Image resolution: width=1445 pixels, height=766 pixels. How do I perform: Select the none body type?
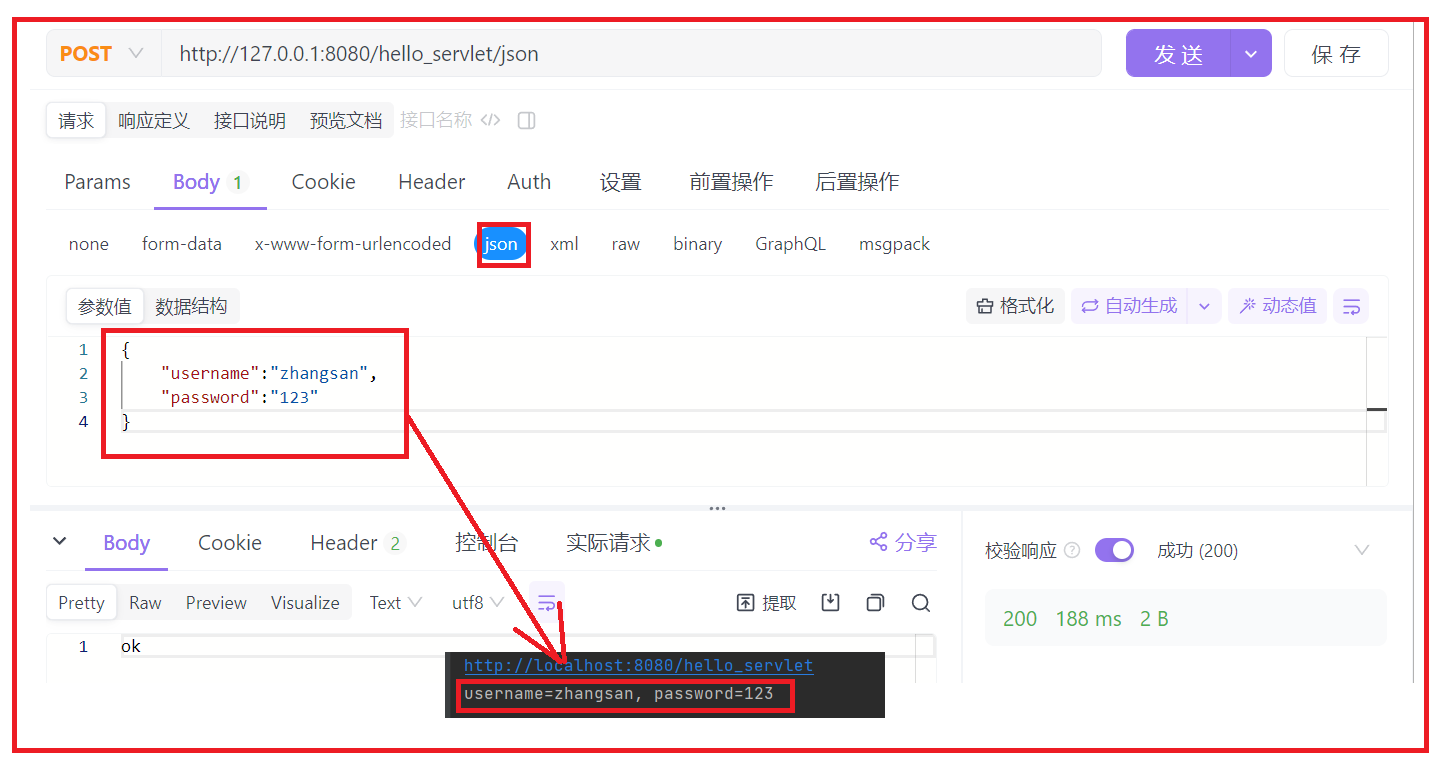tap(89, 244)
